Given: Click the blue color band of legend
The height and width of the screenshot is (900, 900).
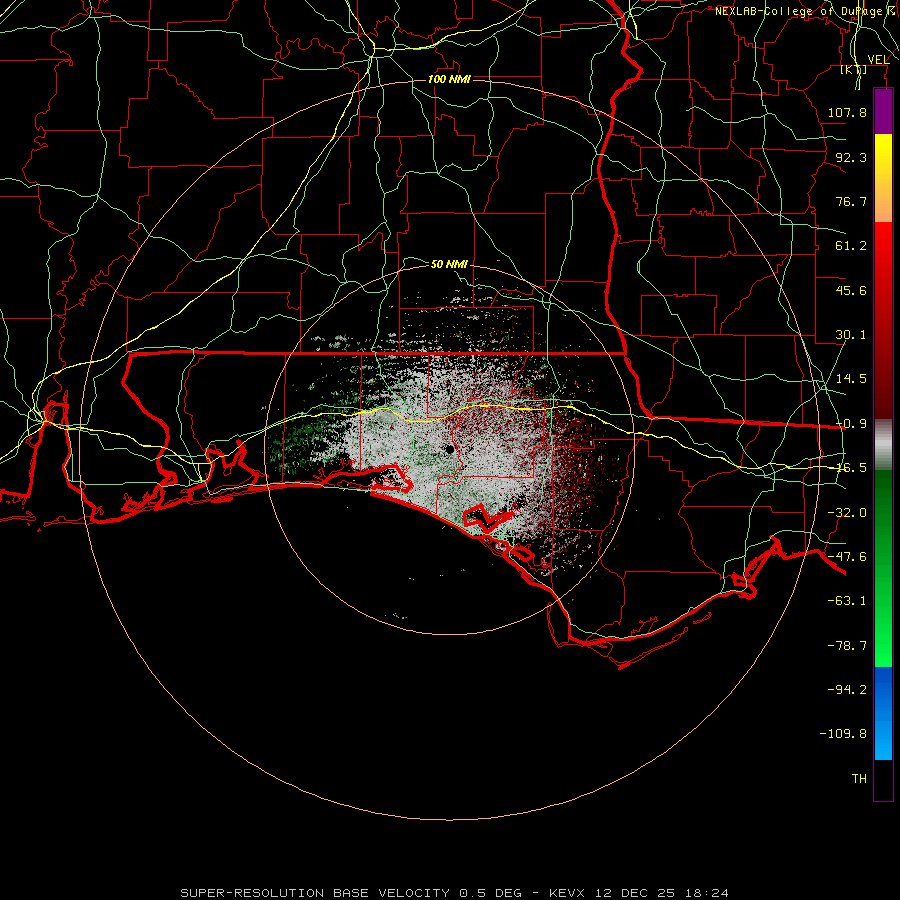Looking at the screenshot, I should (x=883, y=713).
